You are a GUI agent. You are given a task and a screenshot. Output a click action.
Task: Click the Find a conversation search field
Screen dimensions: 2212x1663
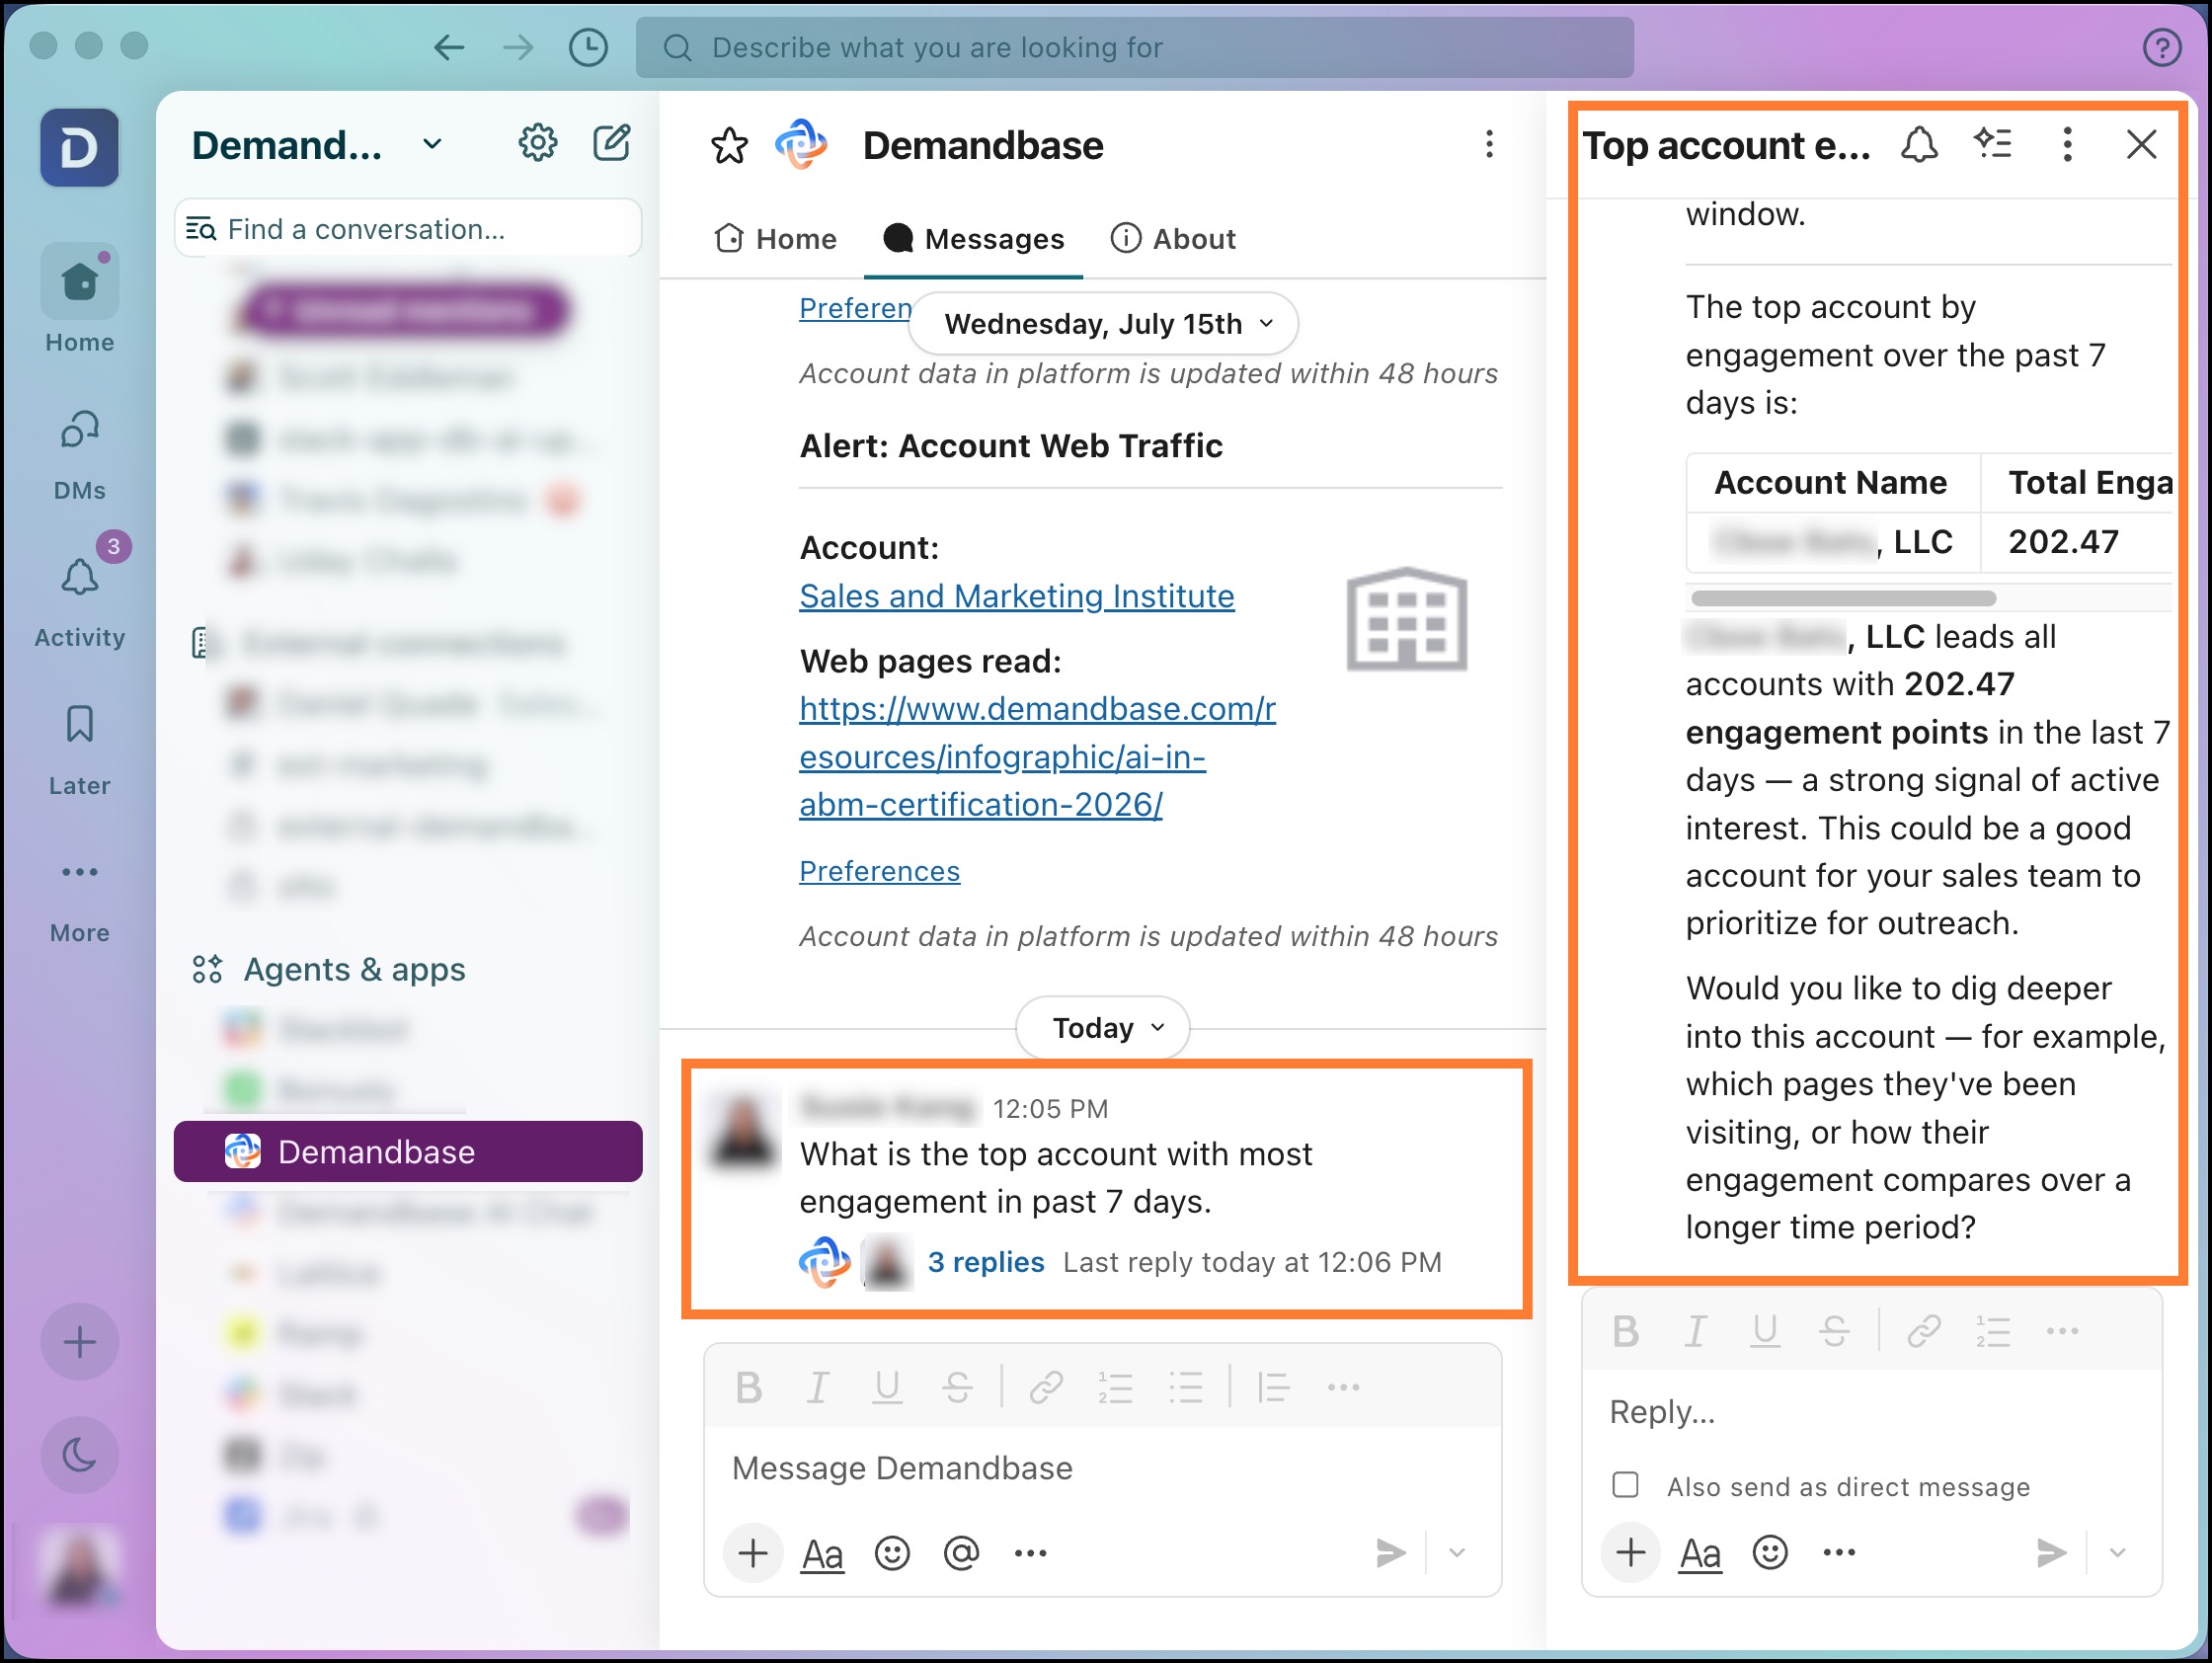[408, 229]
